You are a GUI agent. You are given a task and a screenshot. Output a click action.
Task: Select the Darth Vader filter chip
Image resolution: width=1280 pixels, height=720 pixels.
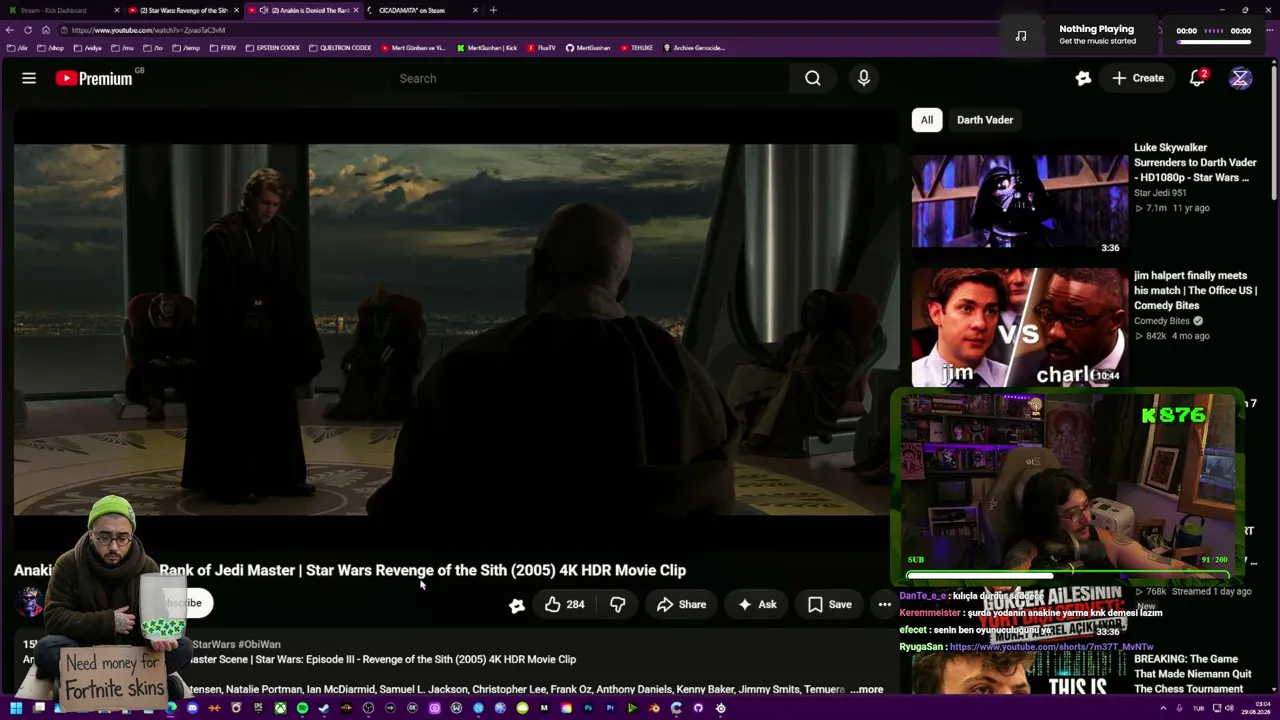985,120
